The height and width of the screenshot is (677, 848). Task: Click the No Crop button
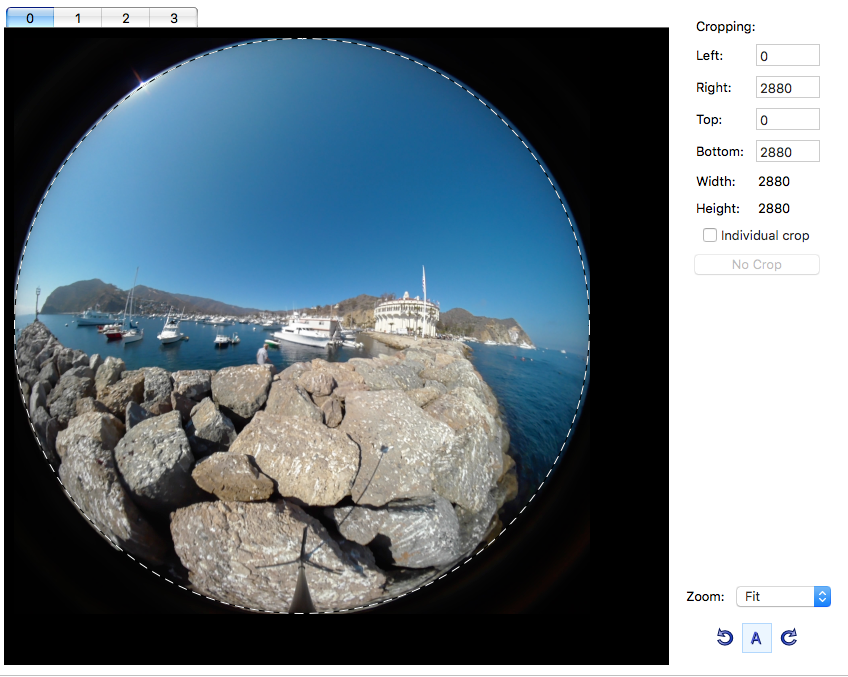[x=757, y=264]
